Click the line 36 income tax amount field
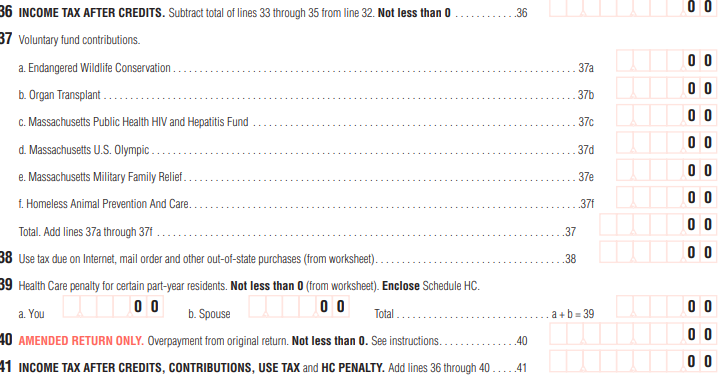The width and height of the screenshot is (727, 382). (633, 7)
